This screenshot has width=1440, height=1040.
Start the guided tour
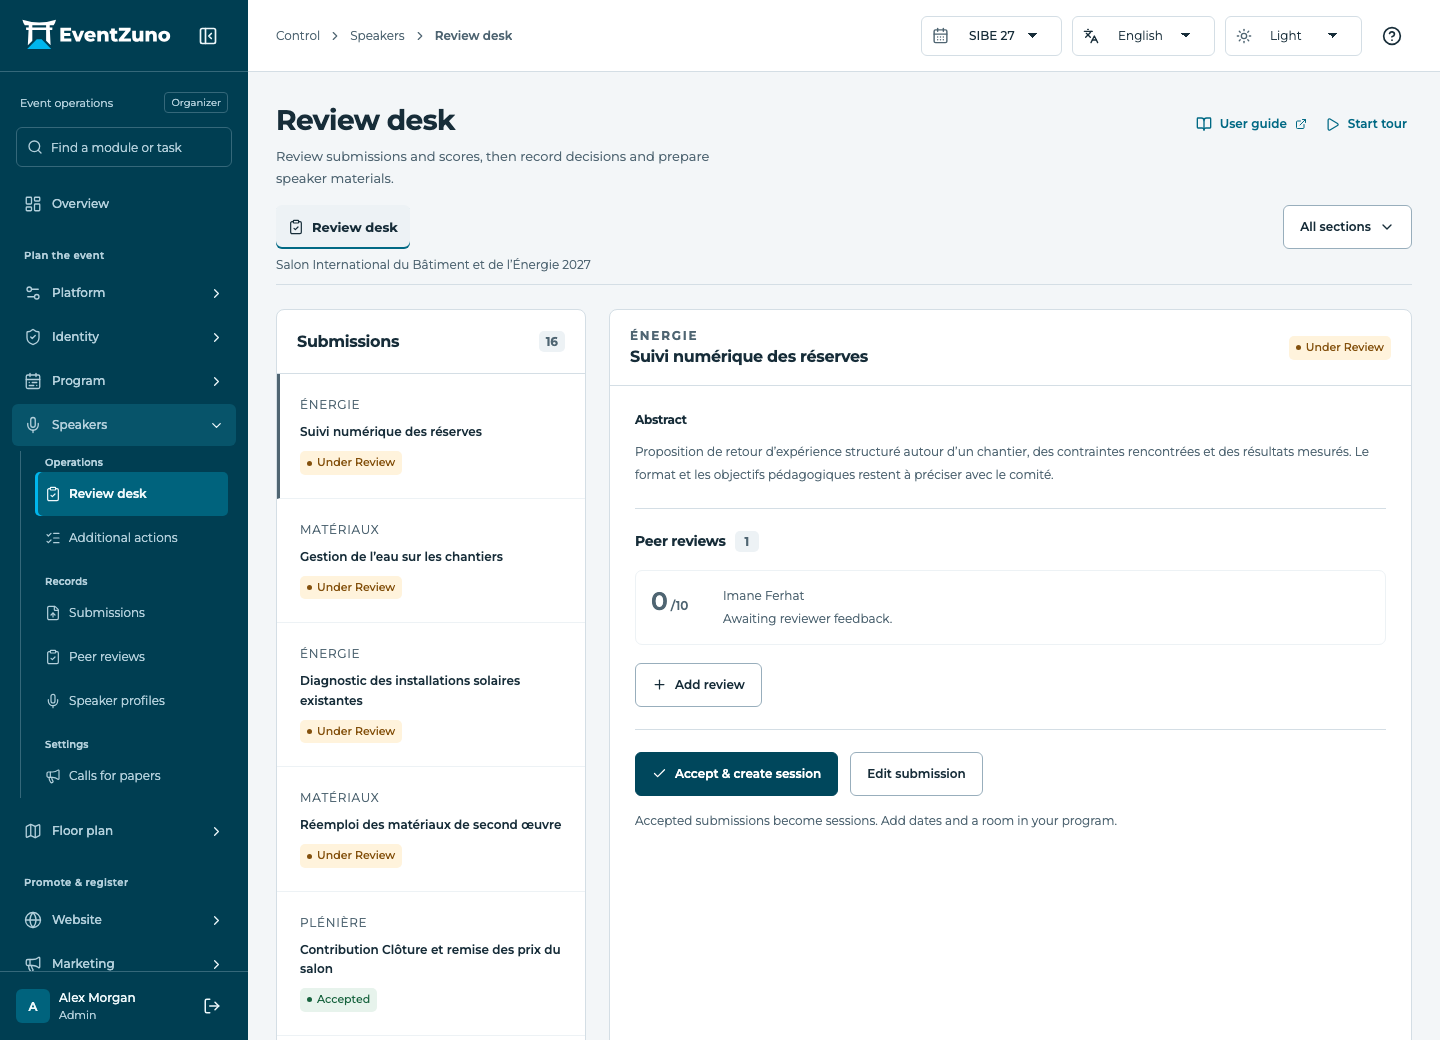click(x=1366, y=124)
